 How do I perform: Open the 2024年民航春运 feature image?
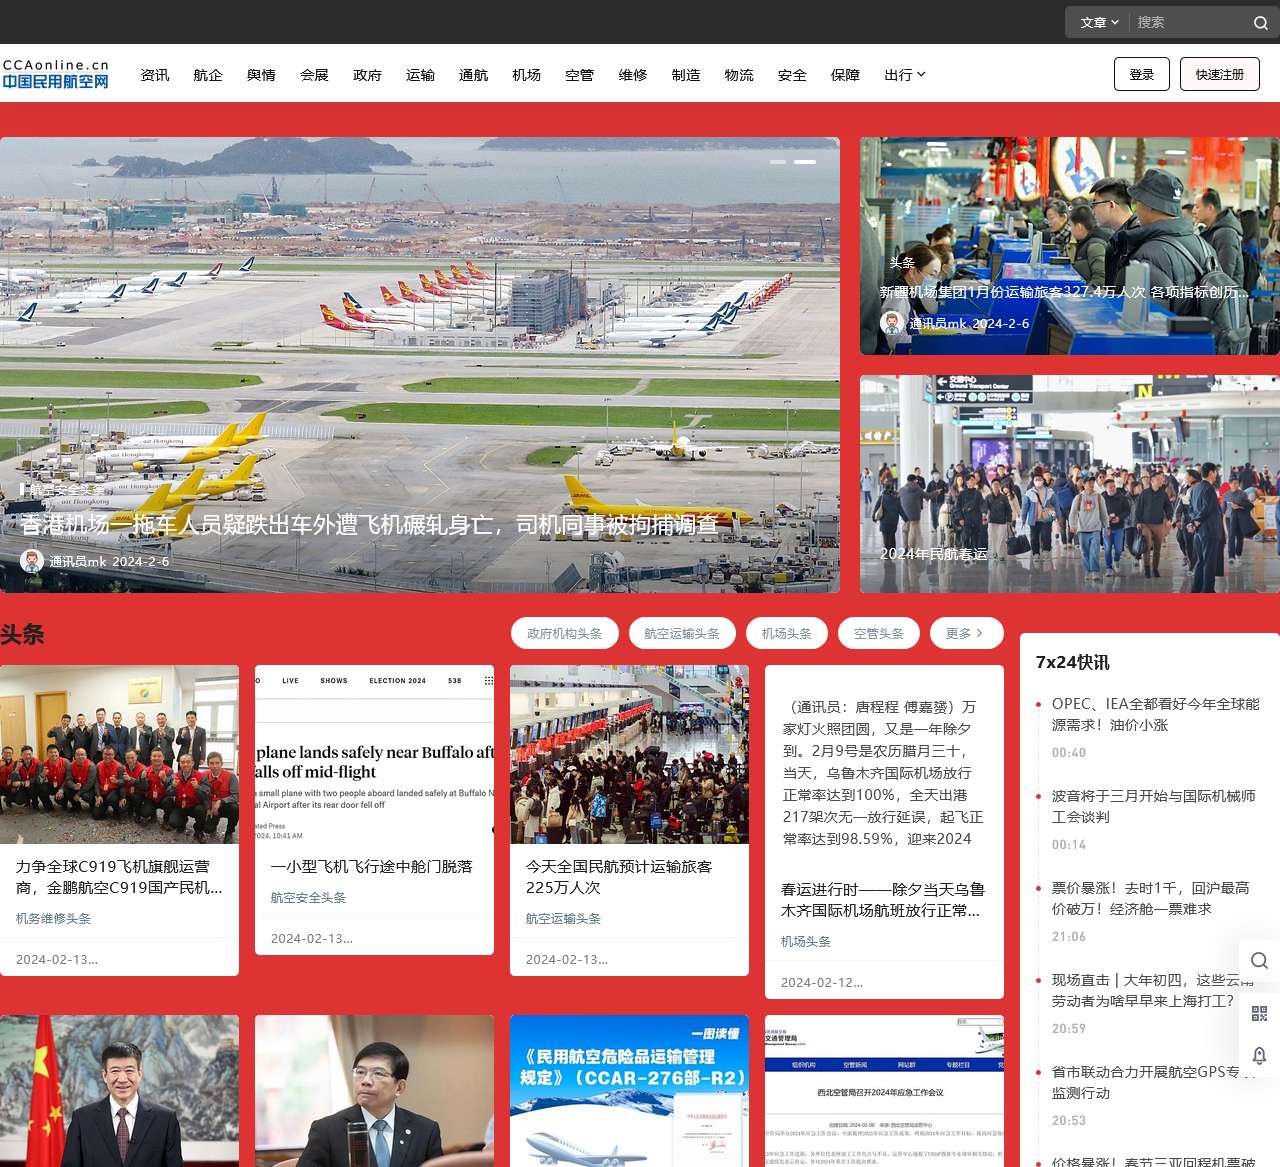click(x=1070, y=484)
